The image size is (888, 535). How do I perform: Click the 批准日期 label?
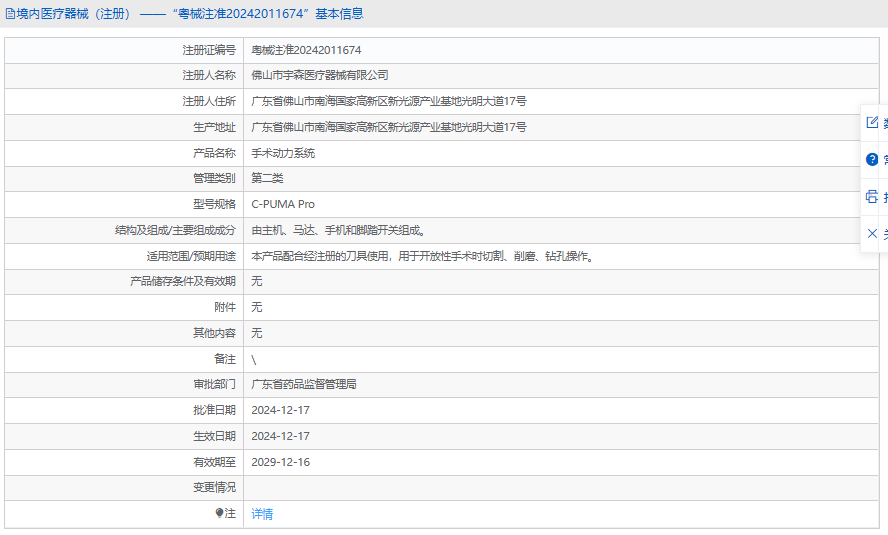(x=214, y=410)
